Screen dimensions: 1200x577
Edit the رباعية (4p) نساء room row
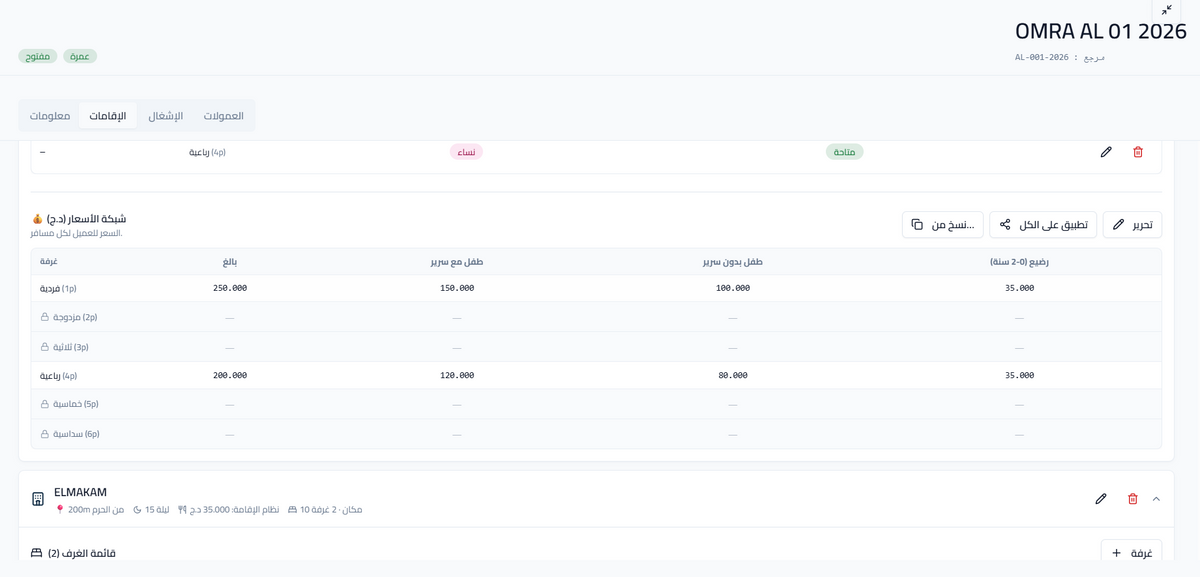[x=1106, y=152]
